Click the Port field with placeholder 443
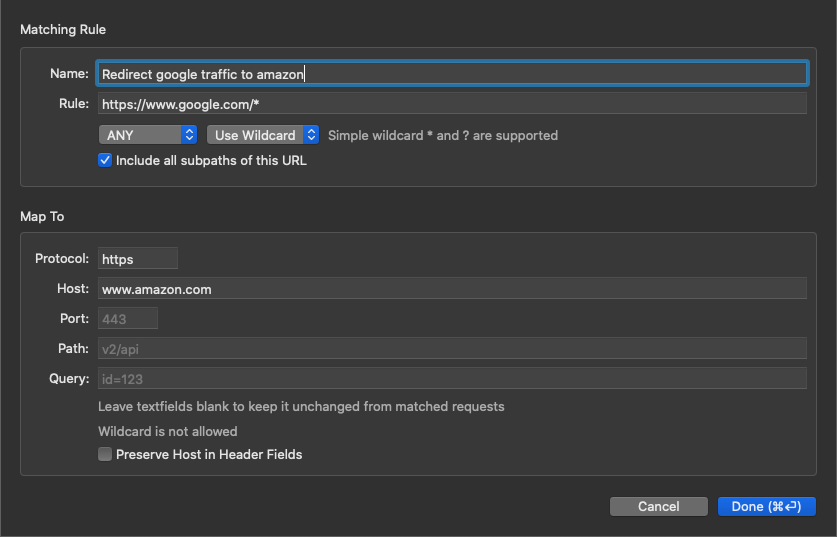The height and width of the screenshot is (537, 837). (x=128, y=318)
